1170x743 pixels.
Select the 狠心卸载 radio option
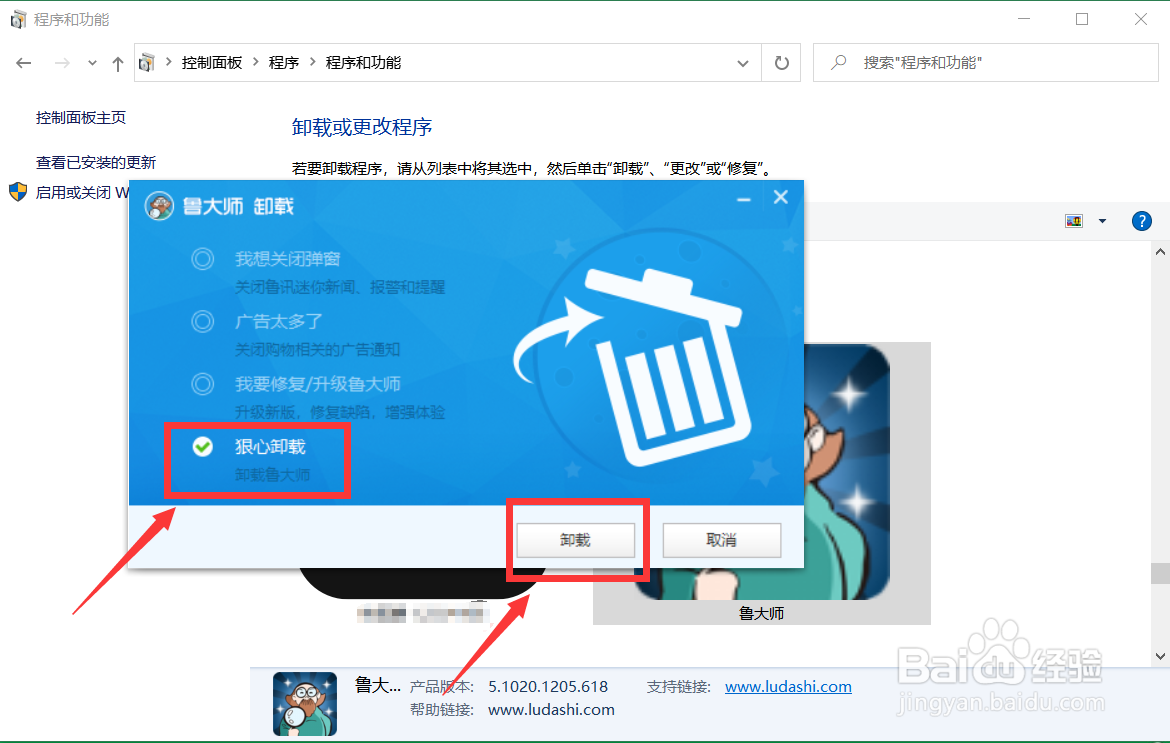203,447
